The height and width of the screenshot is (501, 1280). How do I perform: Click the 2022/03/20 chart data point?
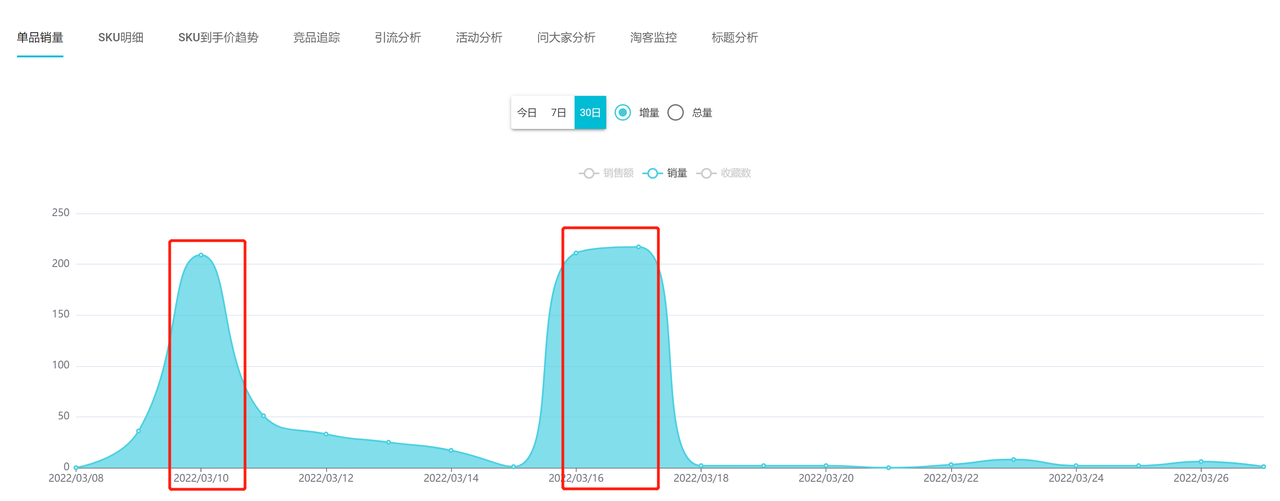tap(826, 466)
